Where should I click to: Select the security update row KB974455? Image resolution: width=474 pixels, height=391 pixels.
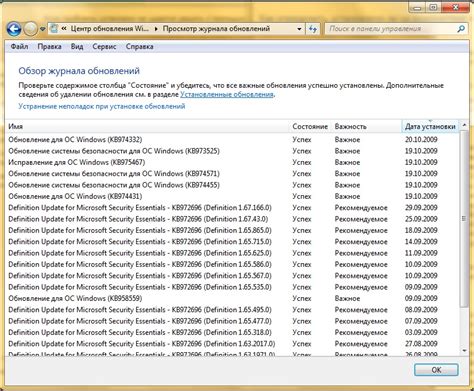(232, 185)
